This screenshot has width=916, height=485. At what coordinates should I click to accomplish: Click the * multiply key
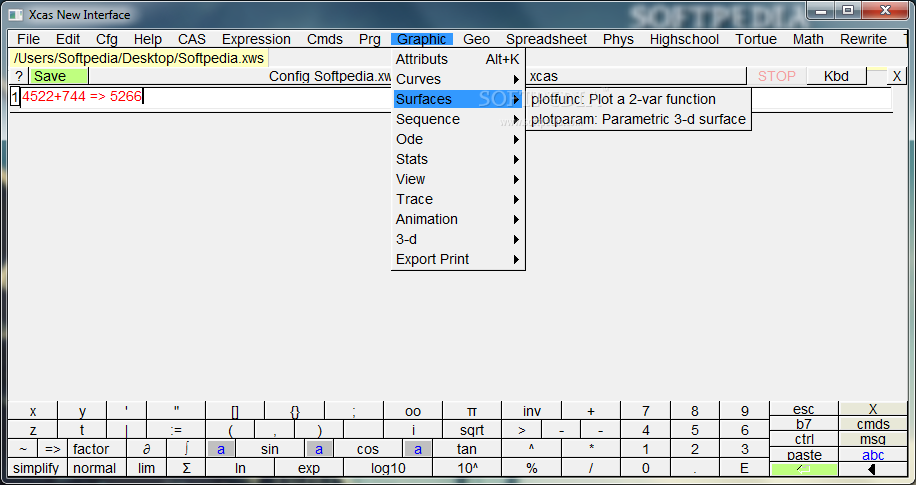(x=591, y=449)
